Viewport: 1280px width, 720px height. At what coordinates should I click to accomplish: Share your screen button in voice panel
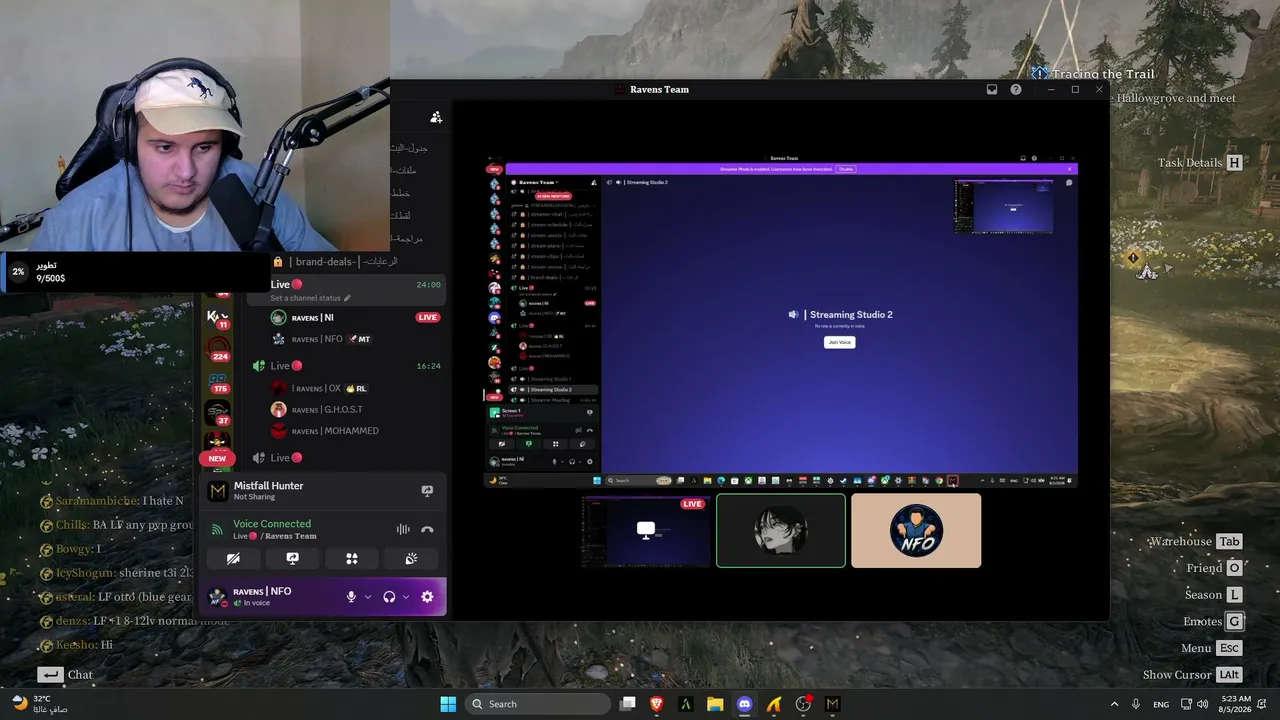[292, 559]
